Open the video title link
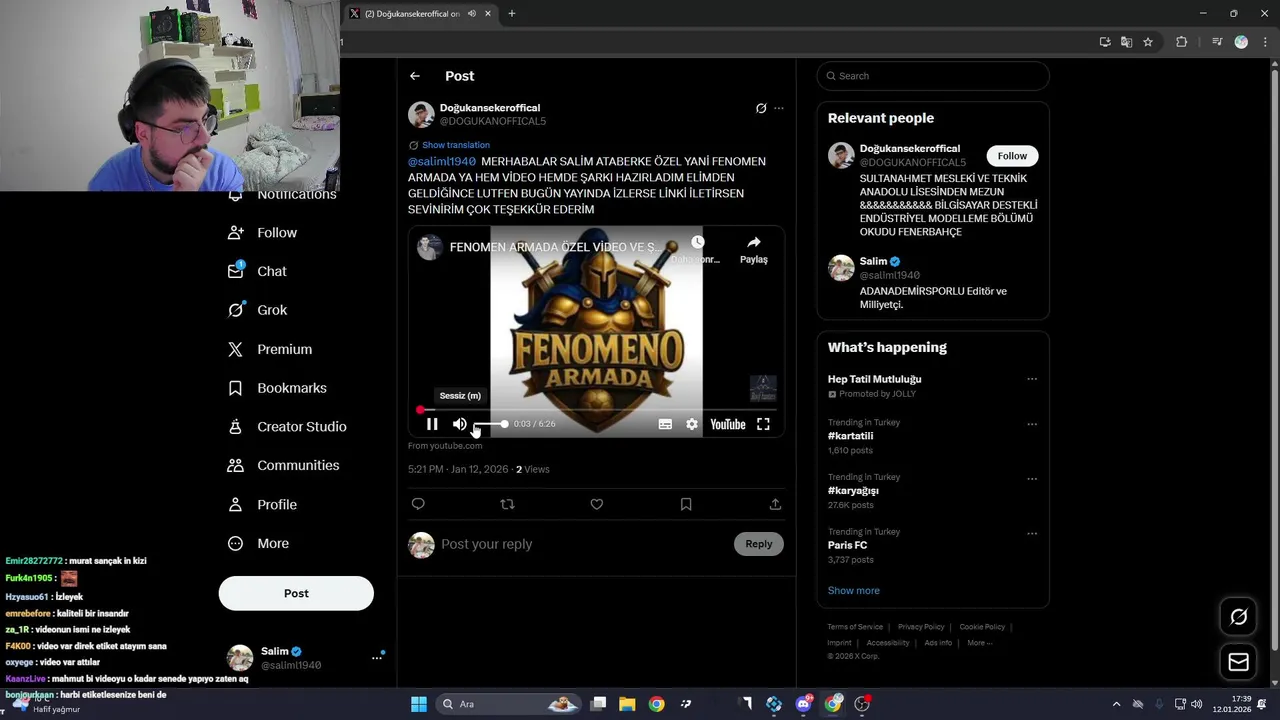Viewport: 1280px width, 720px height. pyautogui.click(x=555, y=247)
